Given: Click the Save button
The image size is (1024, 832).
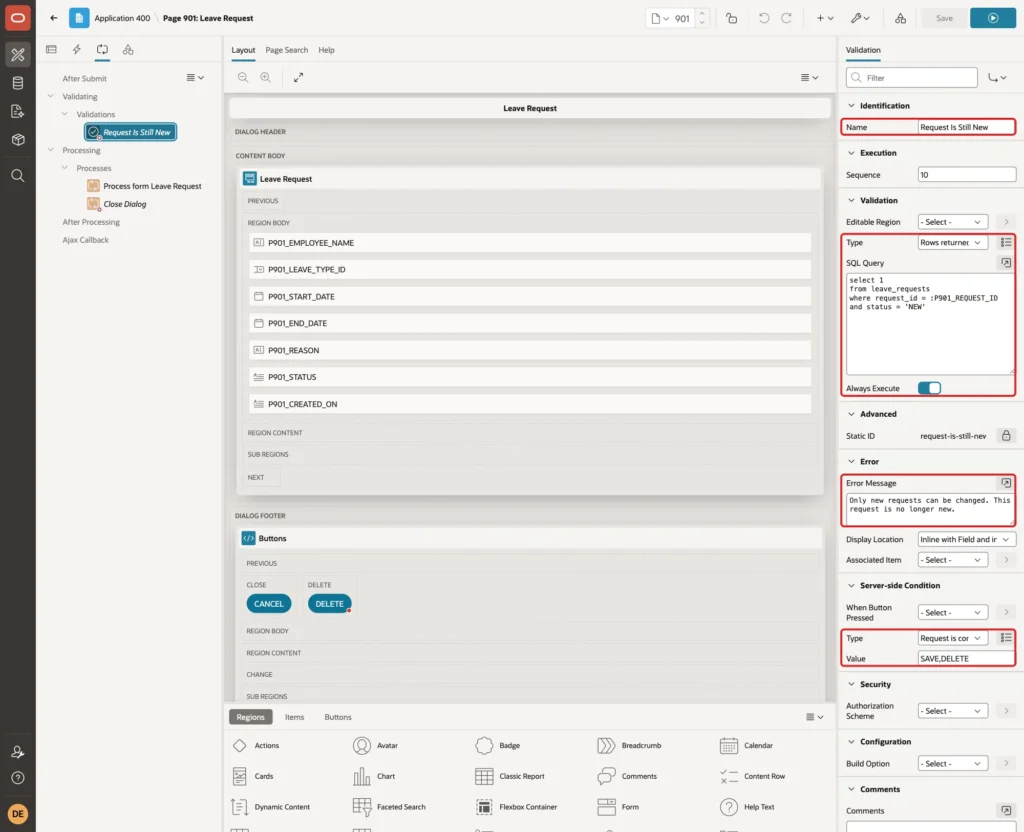Looking at the screenshot, I should pyautogui.click(x=944, y=18).
